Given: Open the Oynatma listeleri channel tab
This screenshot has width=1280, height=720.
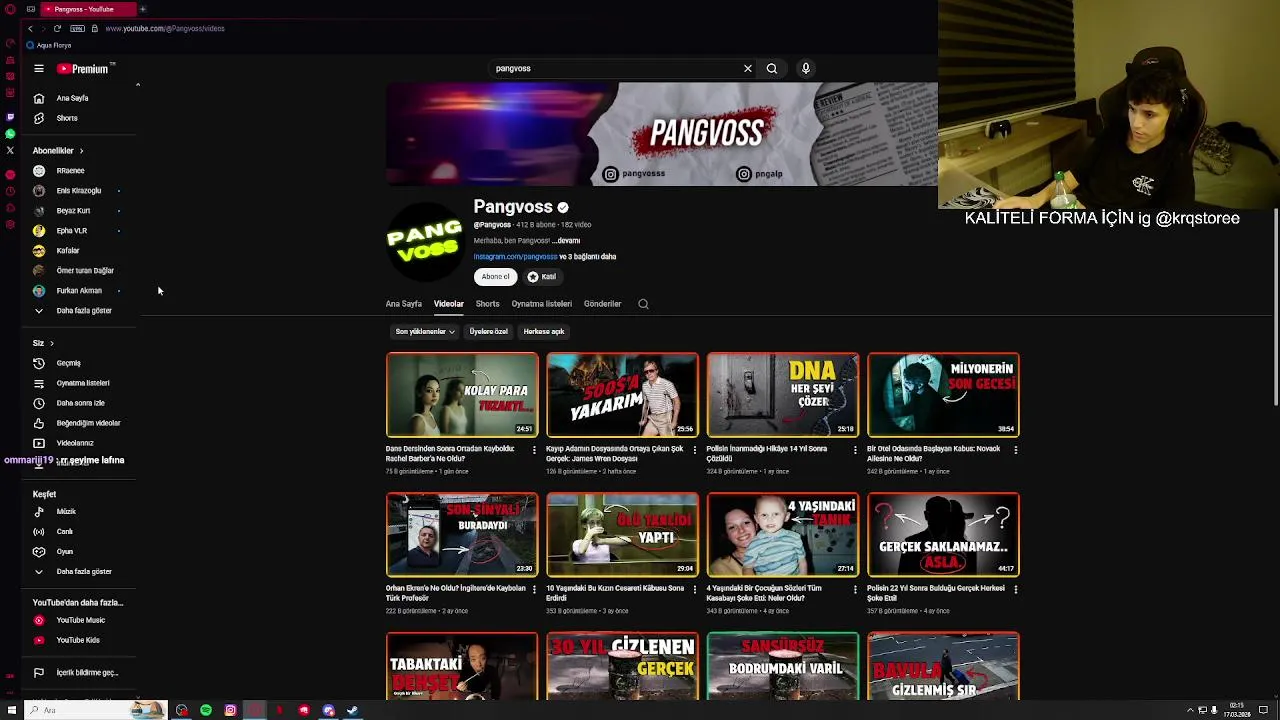Looking at the screenshot, I should pos(541,304).
